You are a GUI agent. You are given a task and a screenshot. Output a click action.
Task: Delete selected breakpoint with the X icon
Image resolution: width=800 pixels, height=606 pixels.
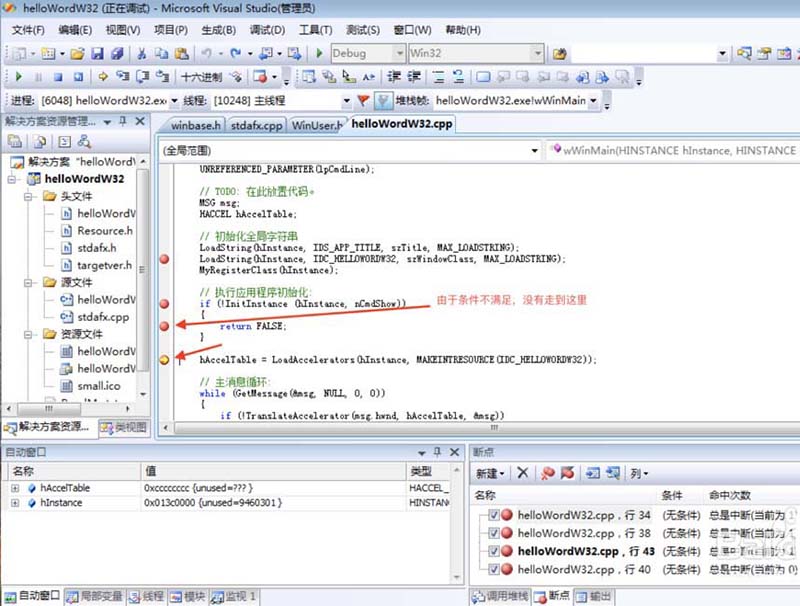click(x=521, y=471)
